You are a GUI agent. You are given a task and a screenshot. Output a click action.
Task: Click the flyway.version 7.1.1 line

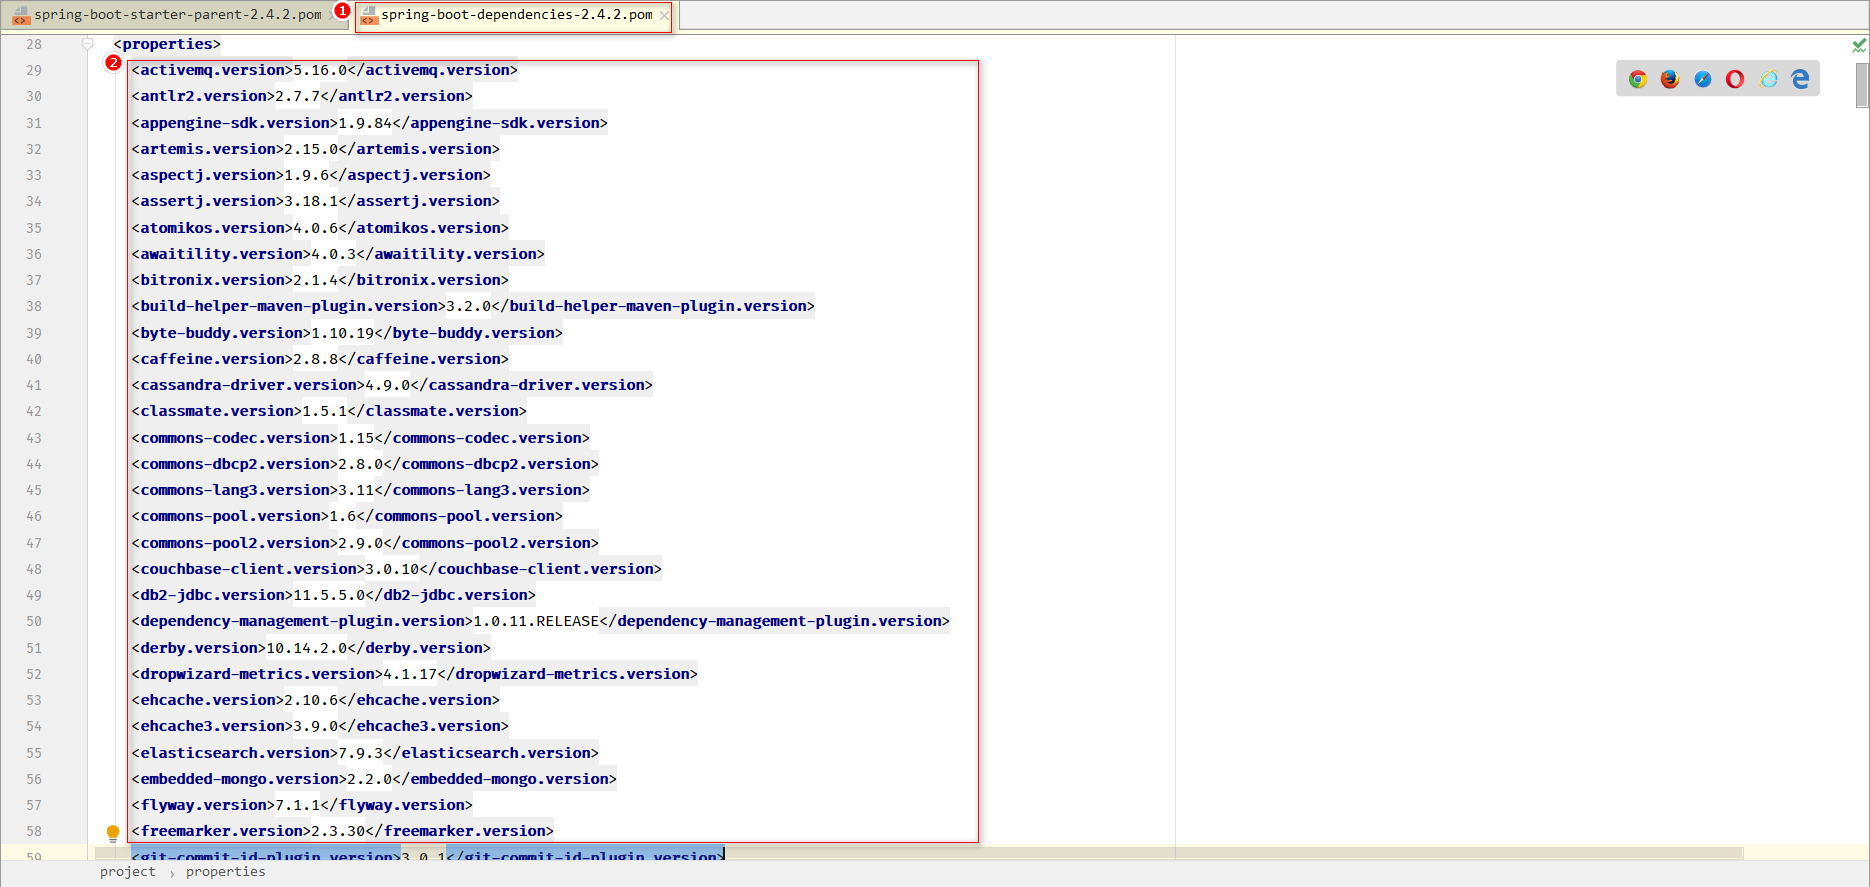point(302,805)
